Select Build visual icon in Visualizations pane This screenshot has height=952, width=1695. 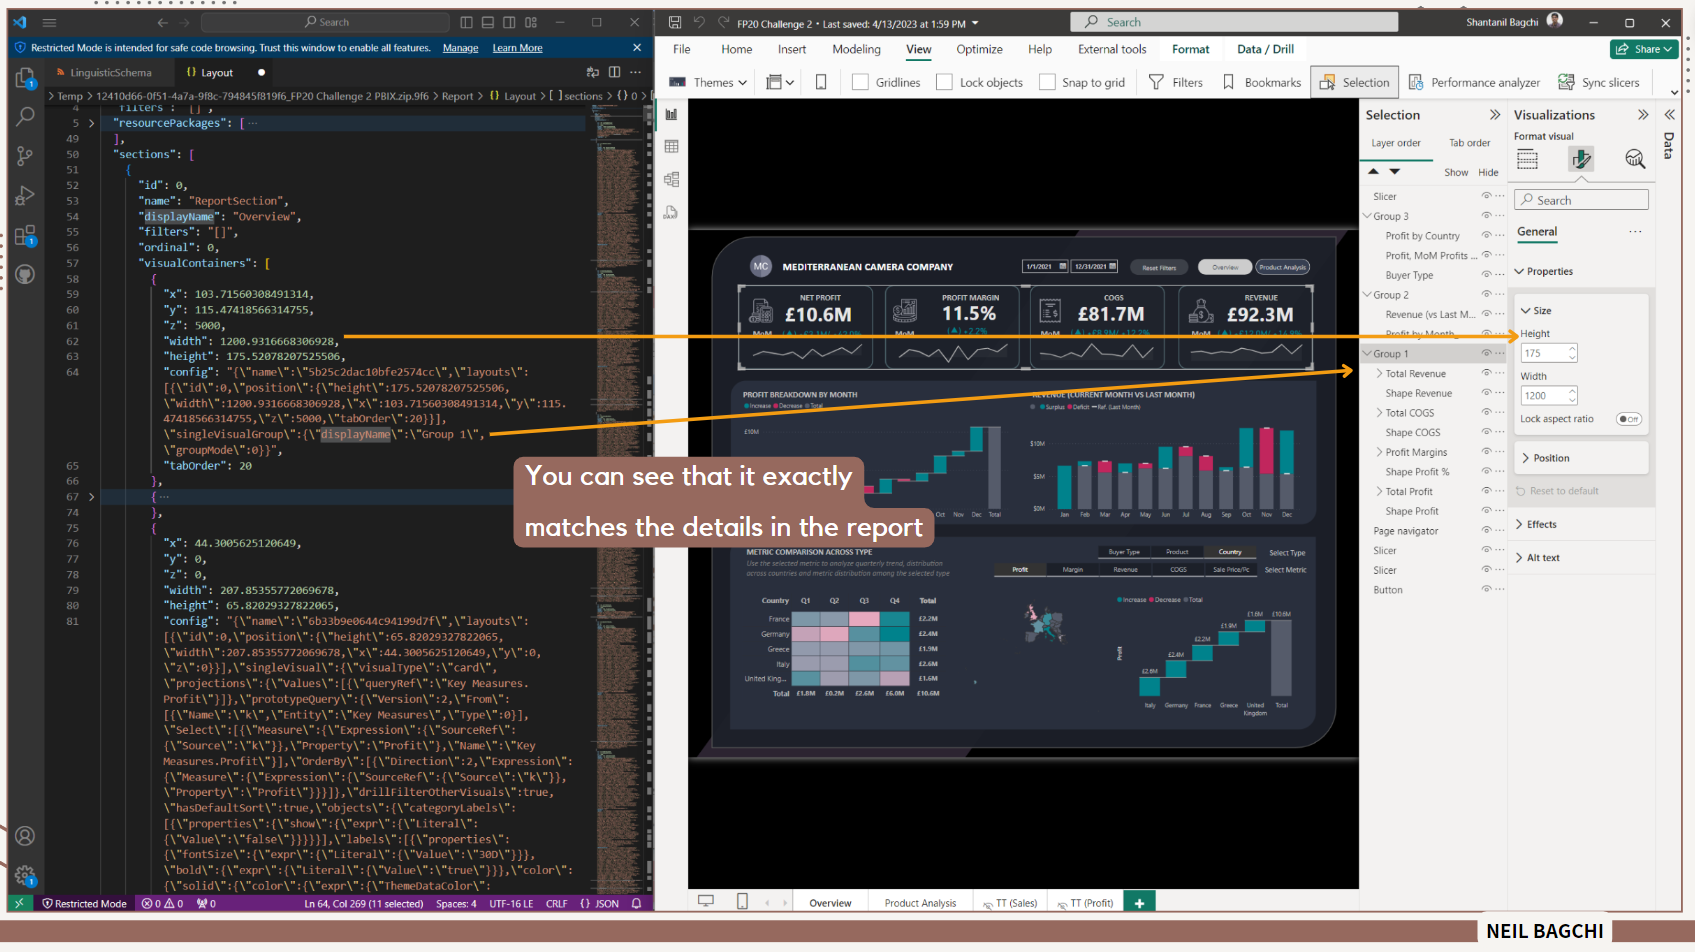point(1527,159)
